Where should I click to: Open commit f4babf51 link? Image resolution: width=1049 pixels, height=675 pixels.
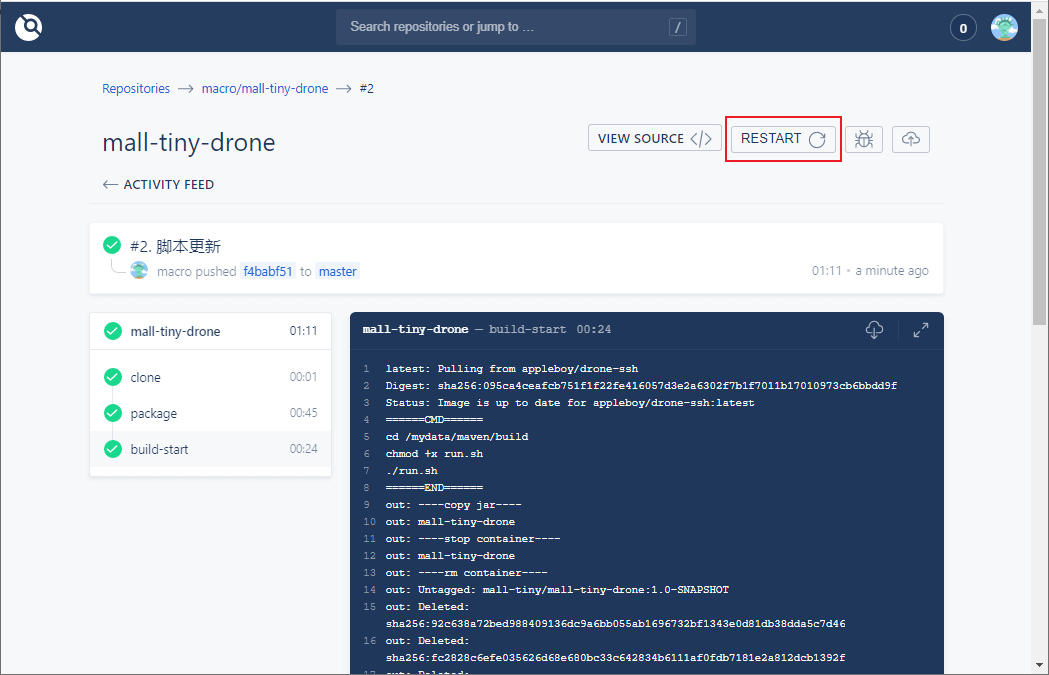tap(268, 271)
